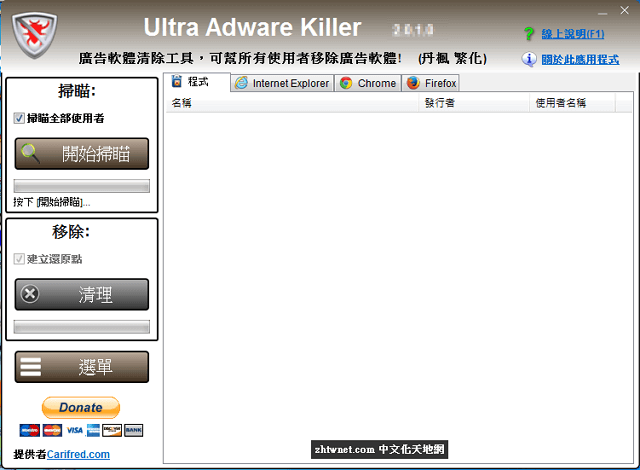Open the 選單 menu button
This screenshot has width=640, height=470.
82,367
